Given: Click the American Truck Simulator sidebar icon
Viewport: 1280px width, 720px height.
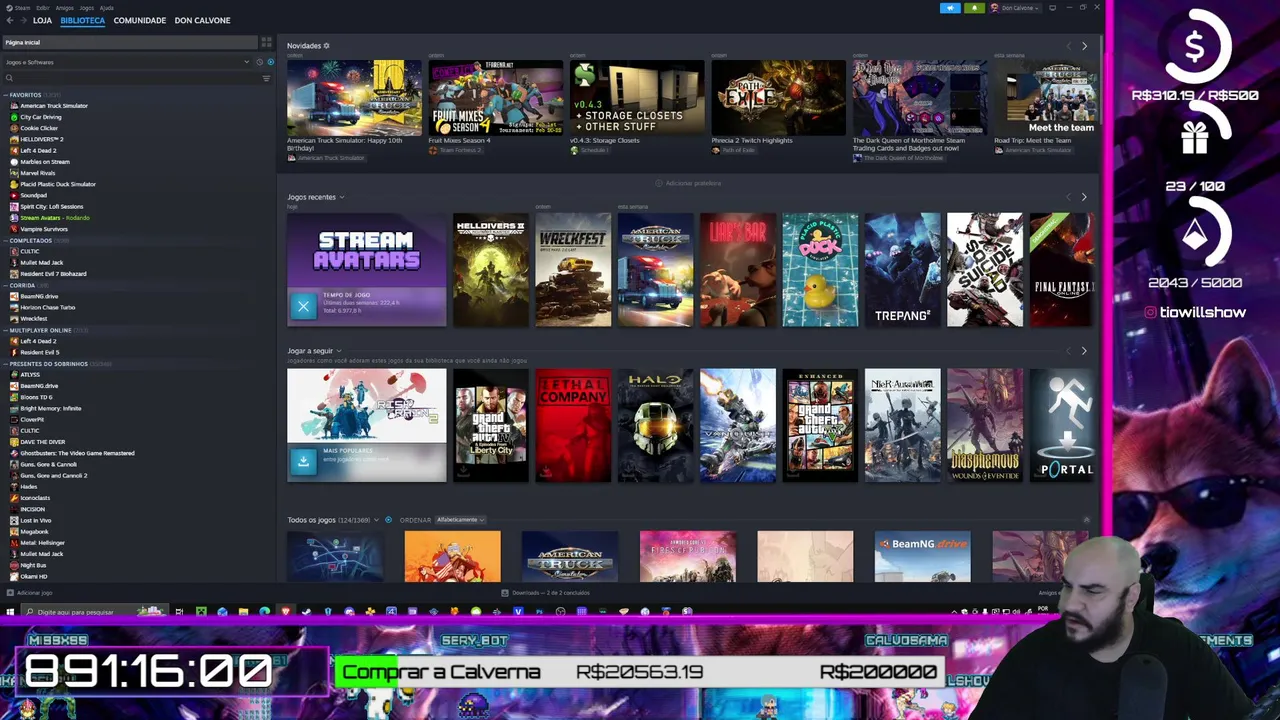Looking at the screenshot, I should 14,106.
